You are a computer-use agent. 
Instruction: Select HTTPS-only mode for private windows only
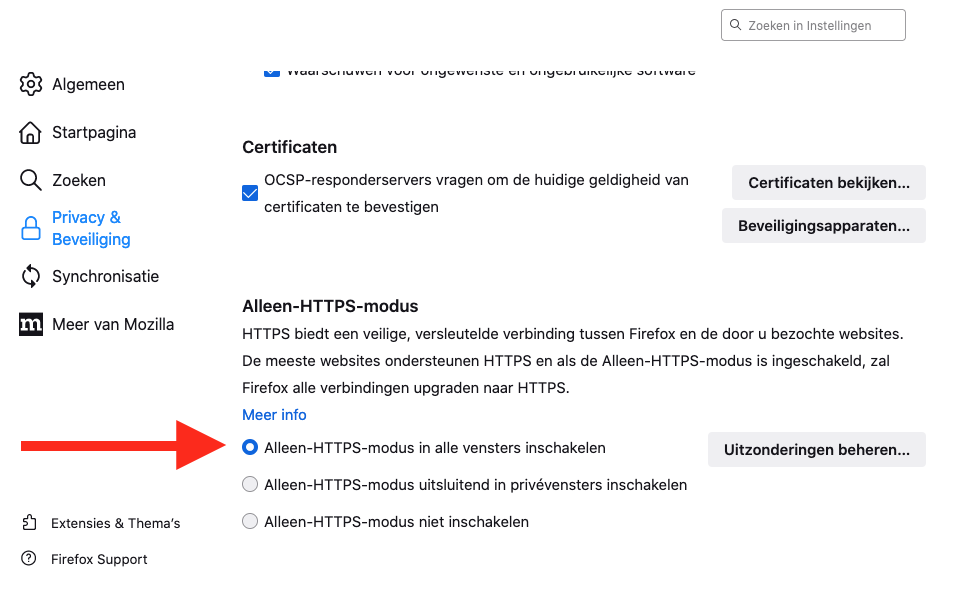point(250,485)
